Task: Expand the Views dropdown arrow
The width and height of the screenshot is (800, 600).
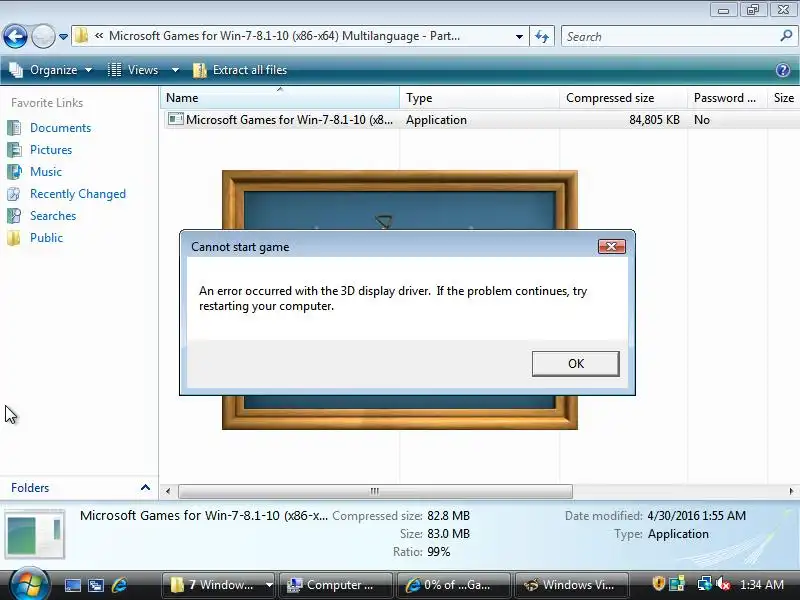Action: tap(175, 70)
